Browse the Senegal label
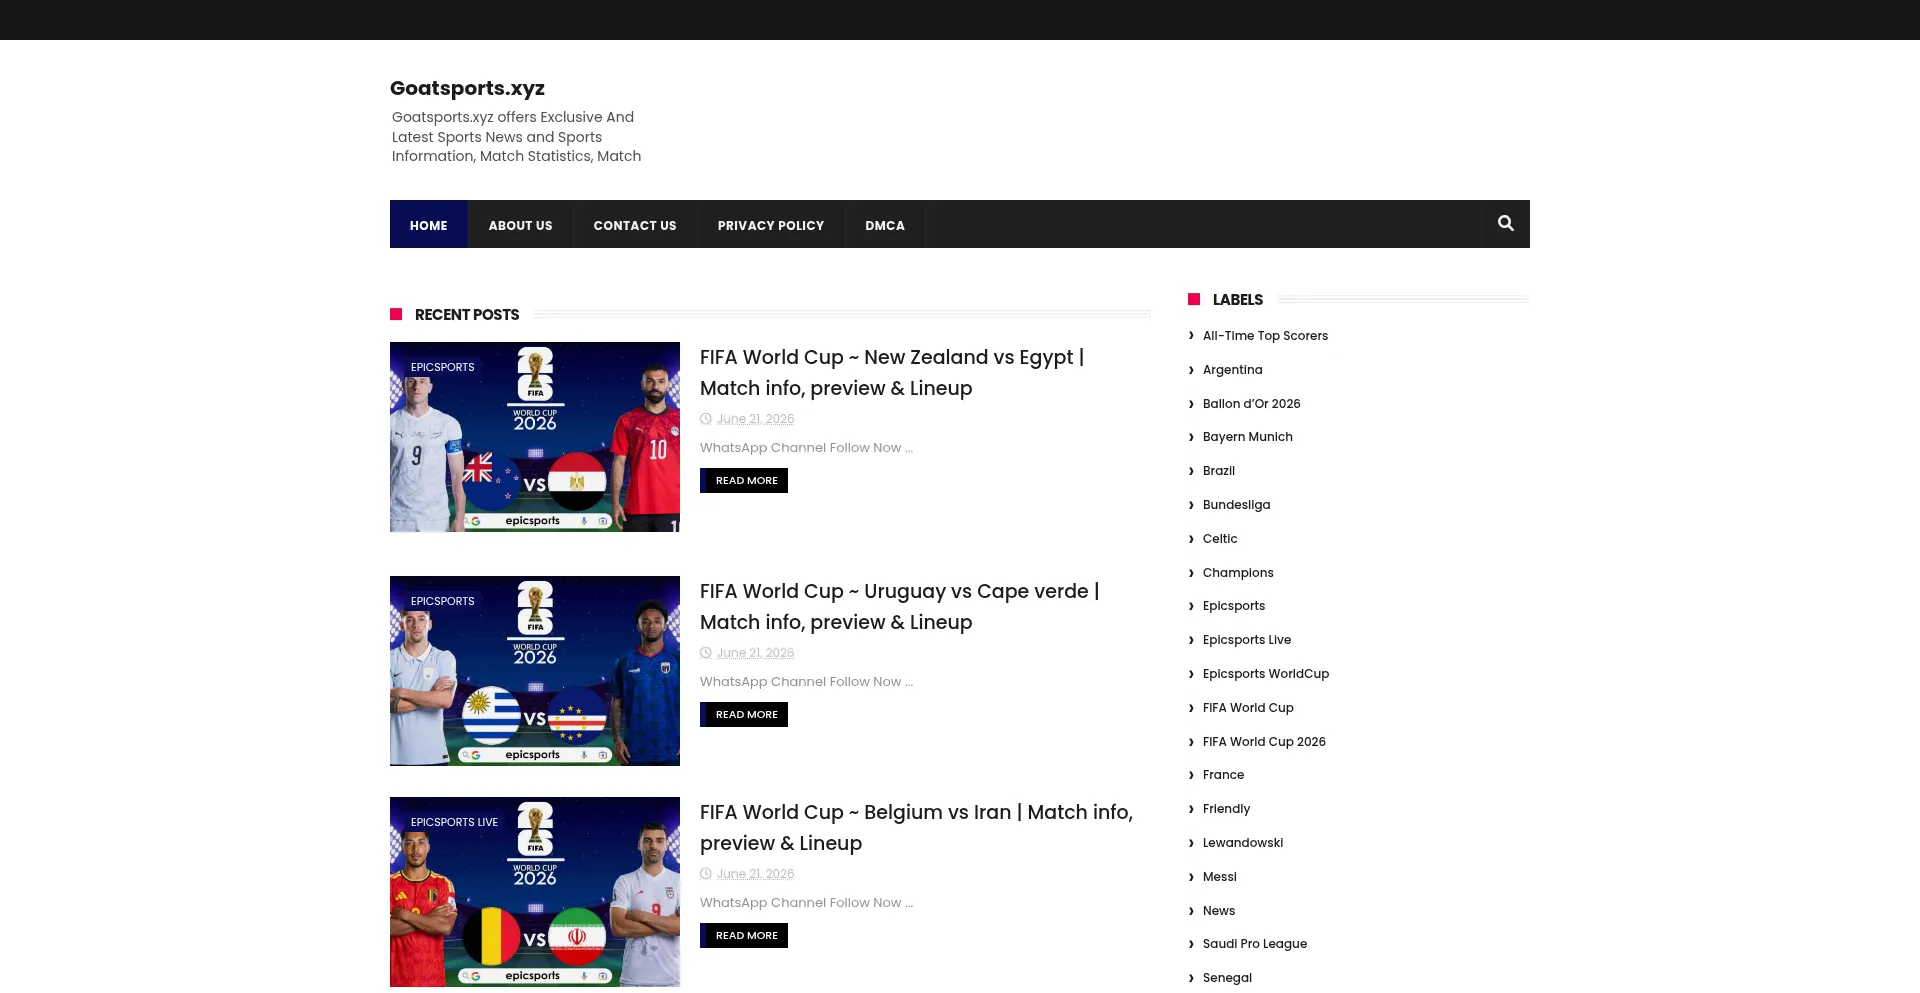Image resolution: width=1920 pixels, height=993 pixels. (1227, 978)
